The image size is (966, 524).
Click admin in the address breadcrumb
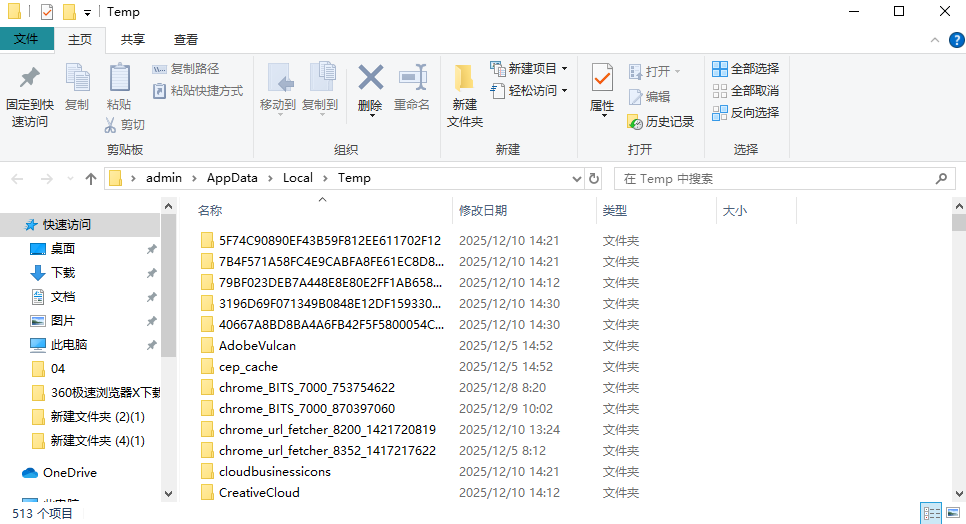pyautogui.click(x=164, y=178)
